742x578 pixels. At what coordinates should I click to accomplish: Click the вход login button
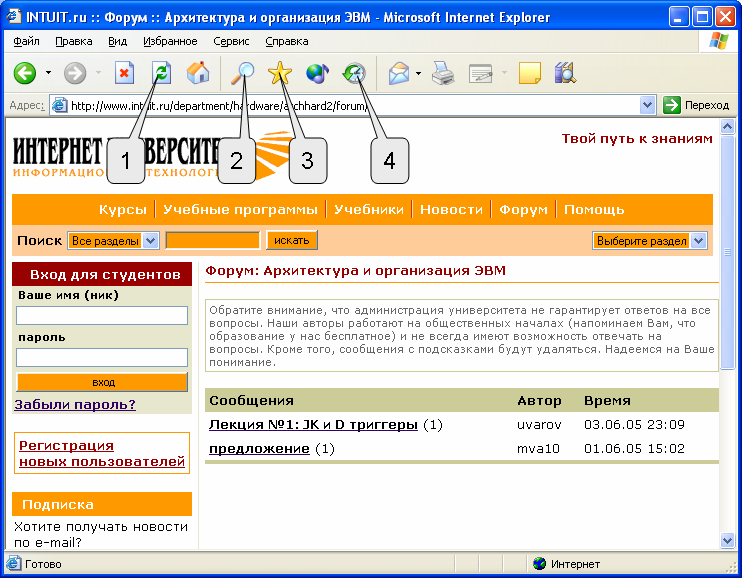pyautogui.click(x=102, y=382)
